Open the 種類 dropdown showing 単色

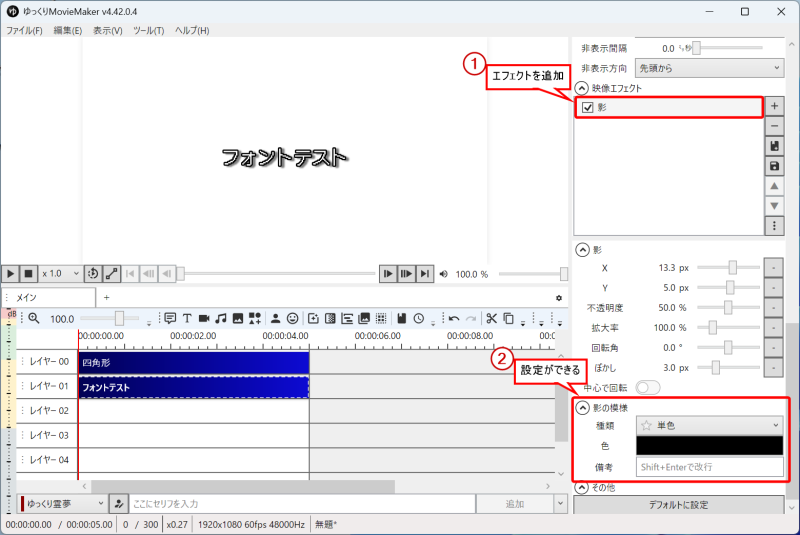click(x=709, y=425)
